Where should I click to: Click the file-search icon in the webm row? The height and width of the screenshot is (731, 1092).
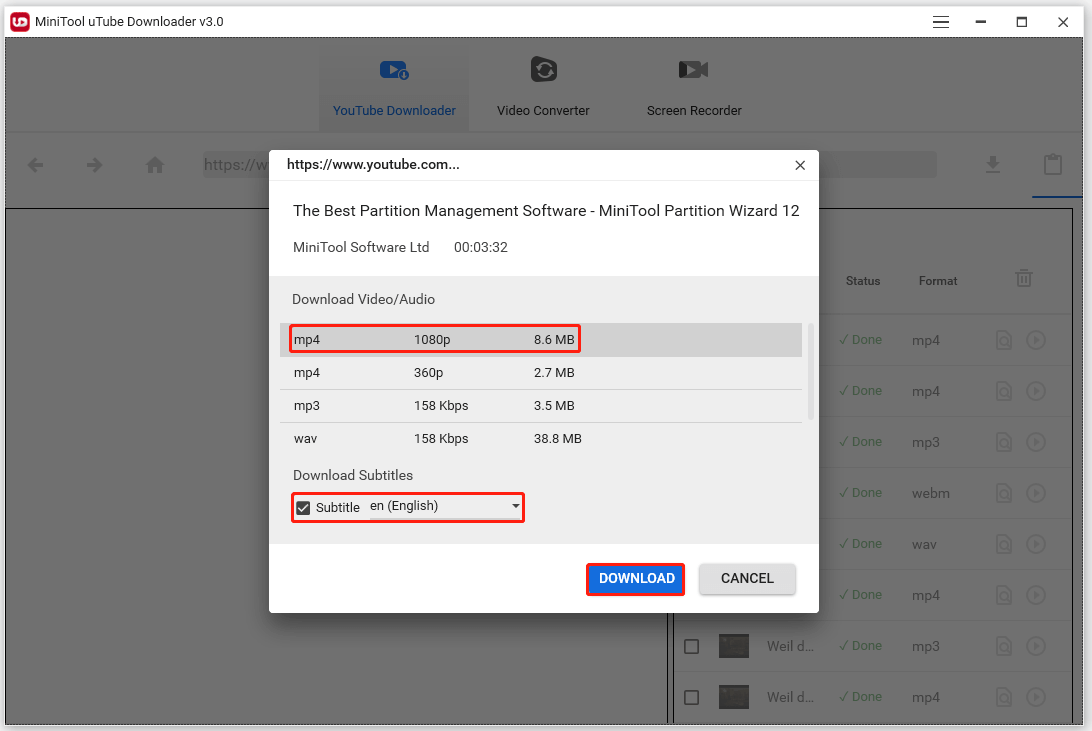coord(1004,493)
